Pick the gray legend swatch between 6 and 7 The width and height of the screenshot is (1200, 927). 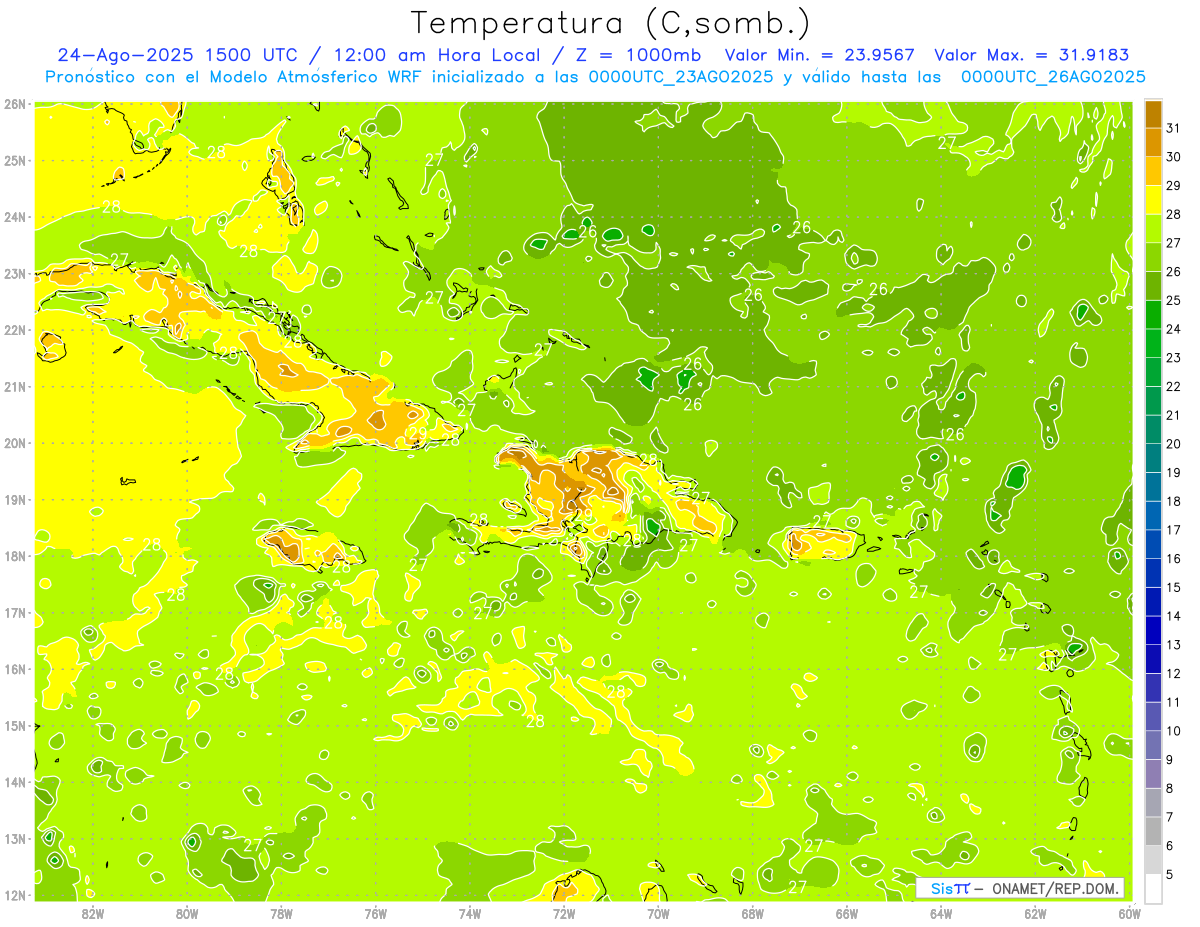pyautogui.click(x=1154, y=832)
